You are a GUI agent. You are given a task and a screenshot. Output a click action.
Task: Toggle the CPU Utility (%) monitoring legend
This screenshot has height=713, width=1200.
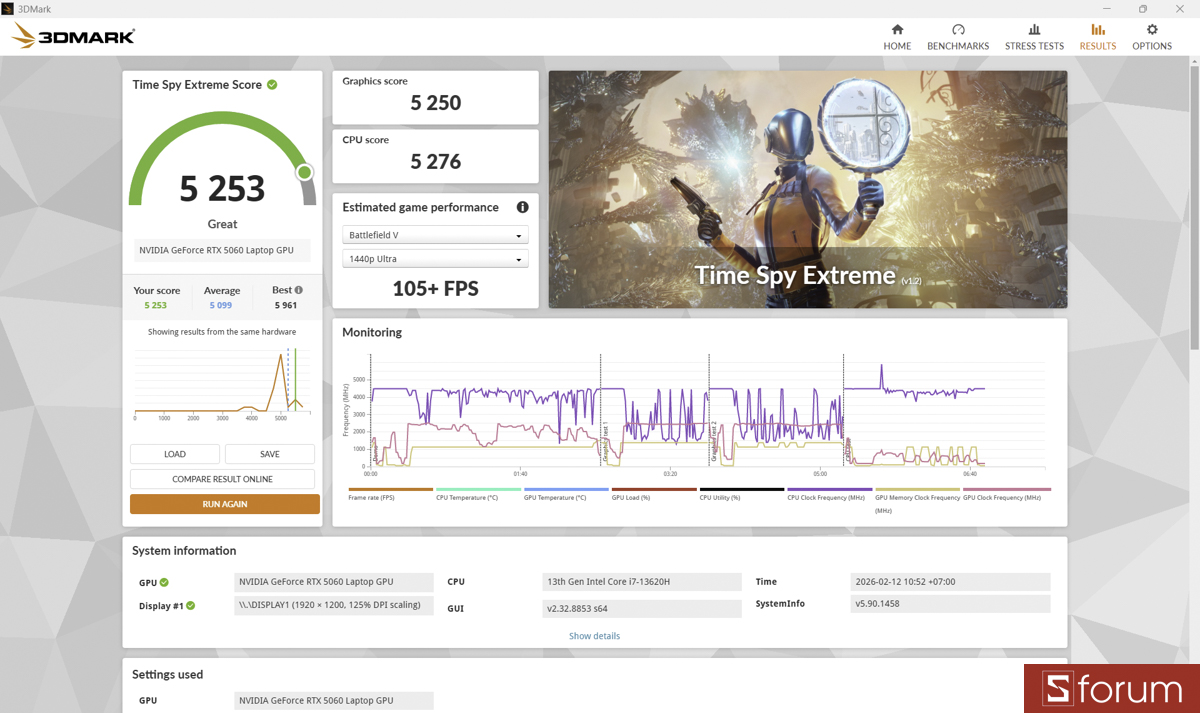[741, 494]
